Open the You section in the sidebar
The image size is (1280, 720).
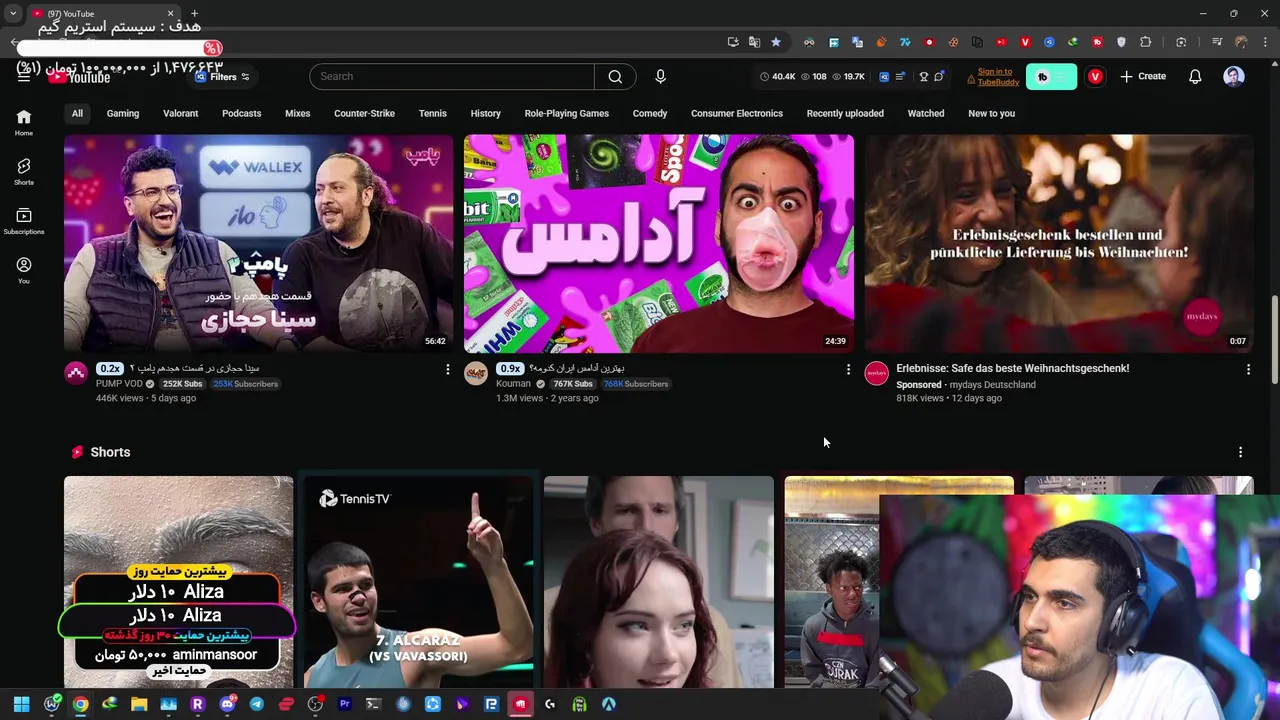24,270
